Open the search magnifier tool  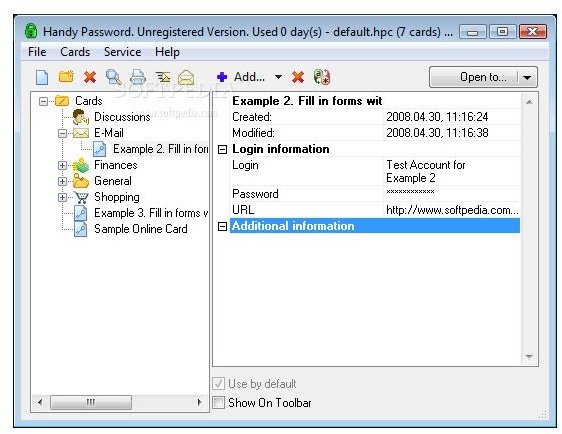(114, 77)
